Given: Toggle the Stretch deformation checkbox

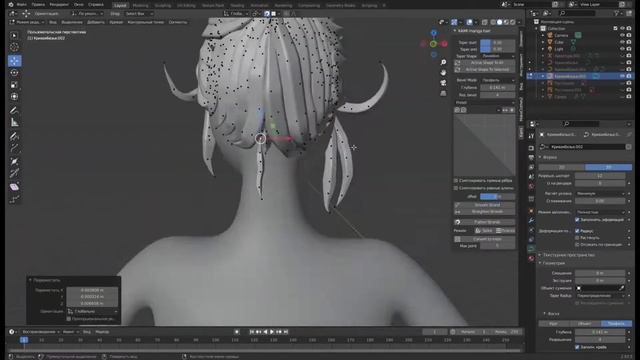Looking at the screenshot, I should pyautogui.click(x=577, y=238).
